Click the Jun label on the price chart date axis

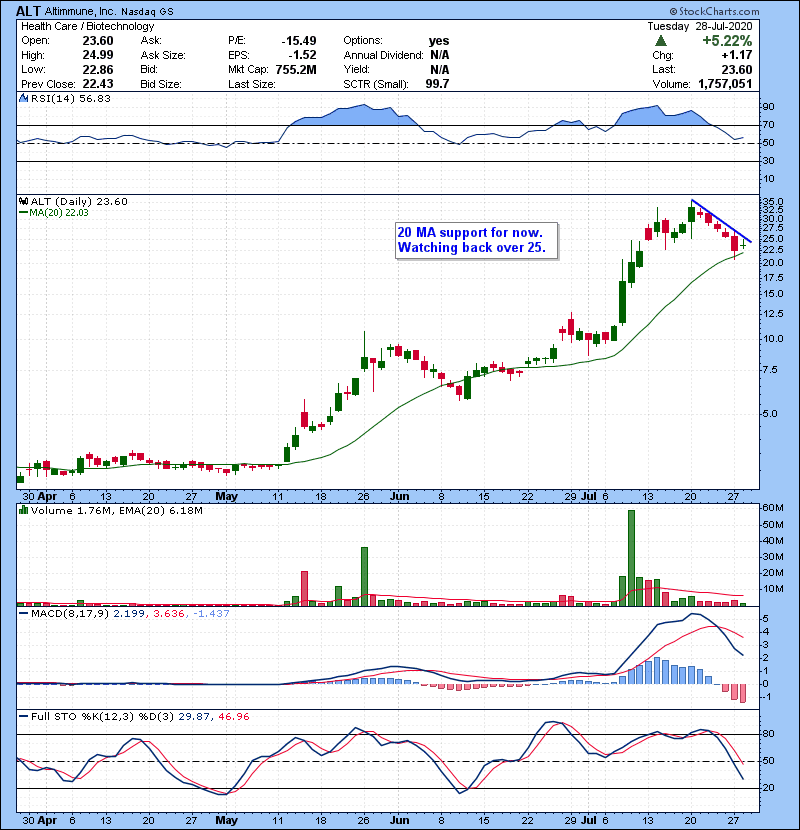[x=399, y=497]
